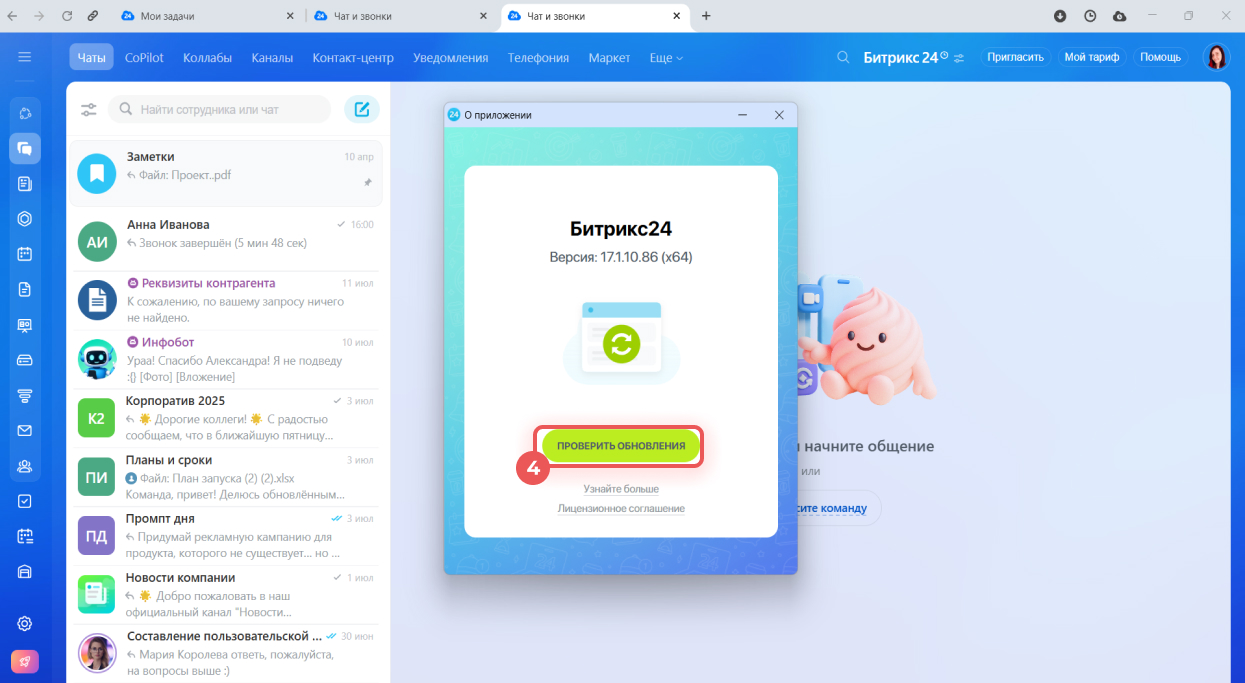This screenshot has height=683, width=1245.
Task: Close the Мои задачи browser tab
Action: click(290, 16)
